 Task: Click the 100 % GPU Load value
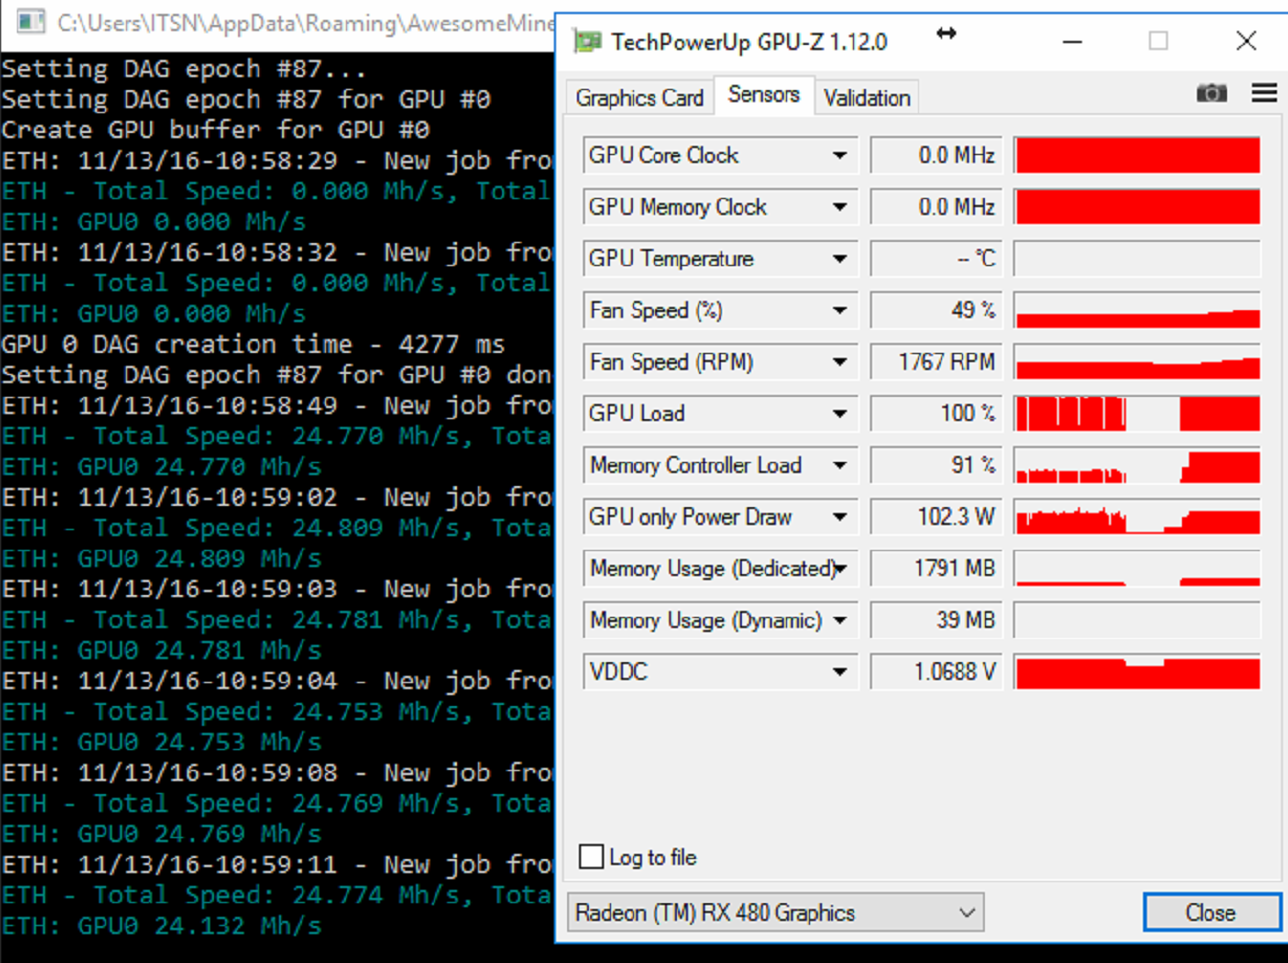pos(936,414)
